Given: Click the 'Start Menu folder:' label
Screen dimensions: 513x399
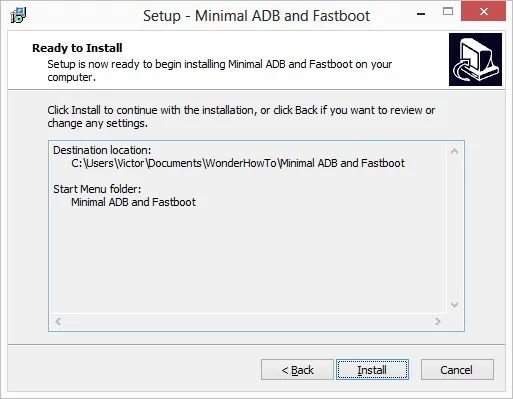Looking at the screenshot, I should coord(97,189).
